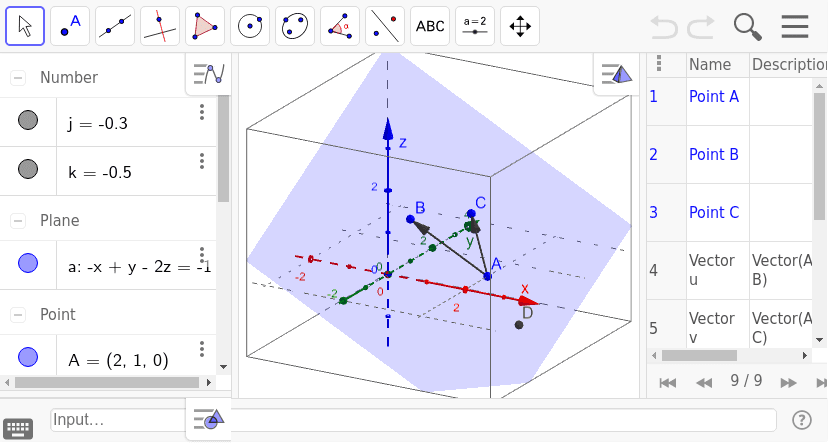Select the Angle tool
The height and width of the screenshot is (443, 829).
coord(339,26)
